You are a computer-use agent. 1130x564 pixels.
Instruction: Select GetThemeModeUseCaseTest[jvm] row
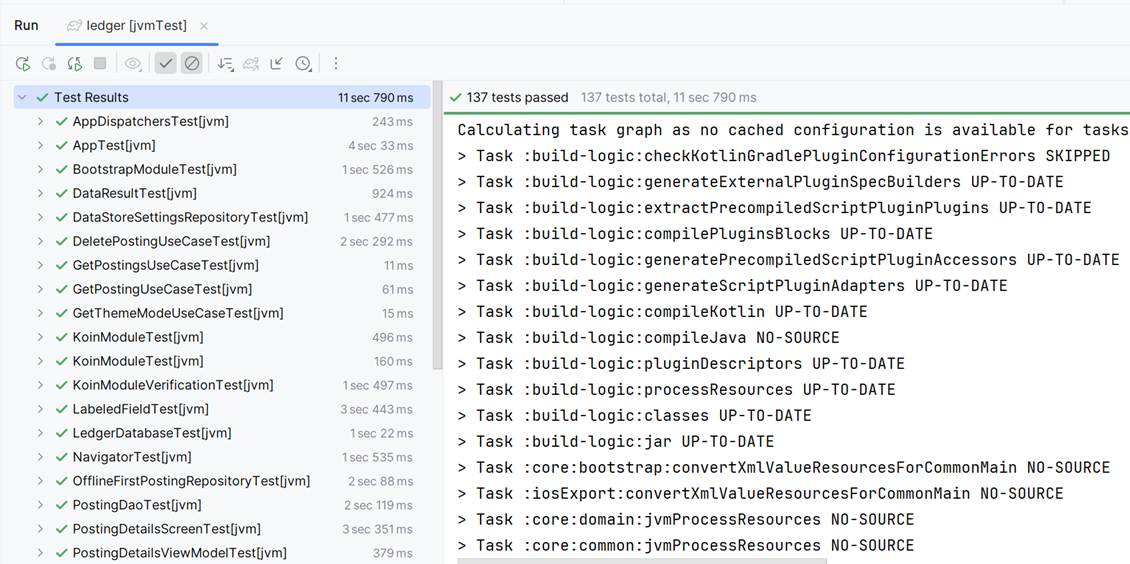[222, 313]
